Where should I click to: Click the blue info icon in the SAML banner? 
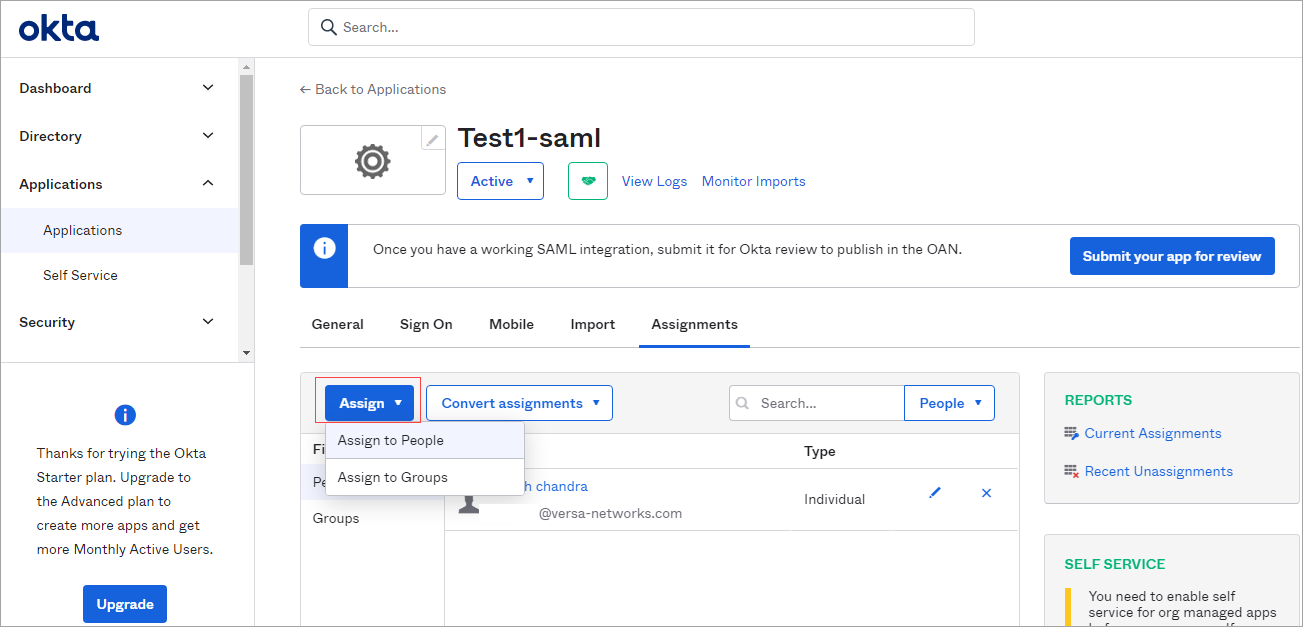coord(323,250)
